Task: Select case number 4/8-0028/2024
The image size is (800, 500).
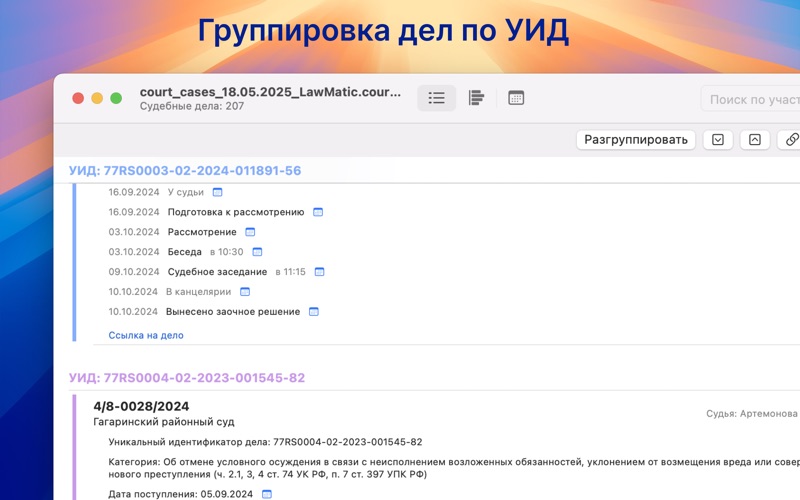Action: tap(141, 406)
